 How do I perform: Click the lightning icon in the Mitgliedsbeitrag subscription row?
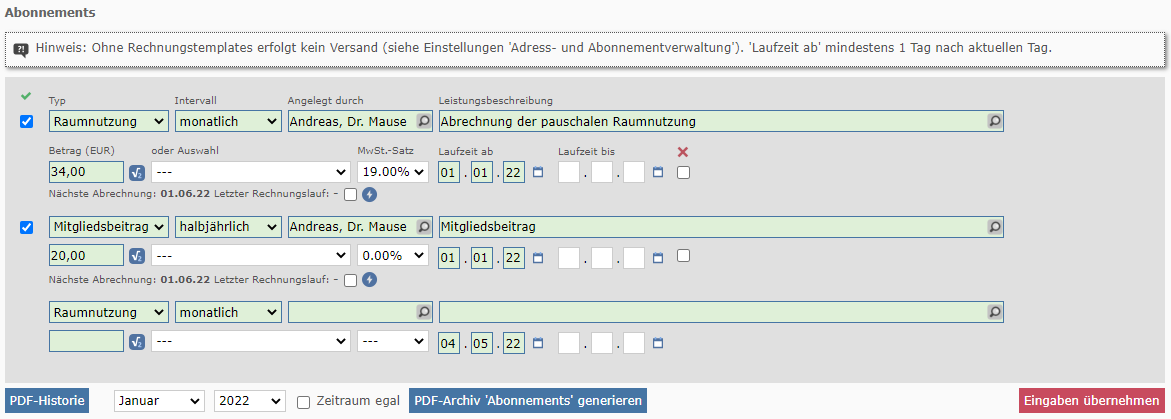tap(369, 280)
